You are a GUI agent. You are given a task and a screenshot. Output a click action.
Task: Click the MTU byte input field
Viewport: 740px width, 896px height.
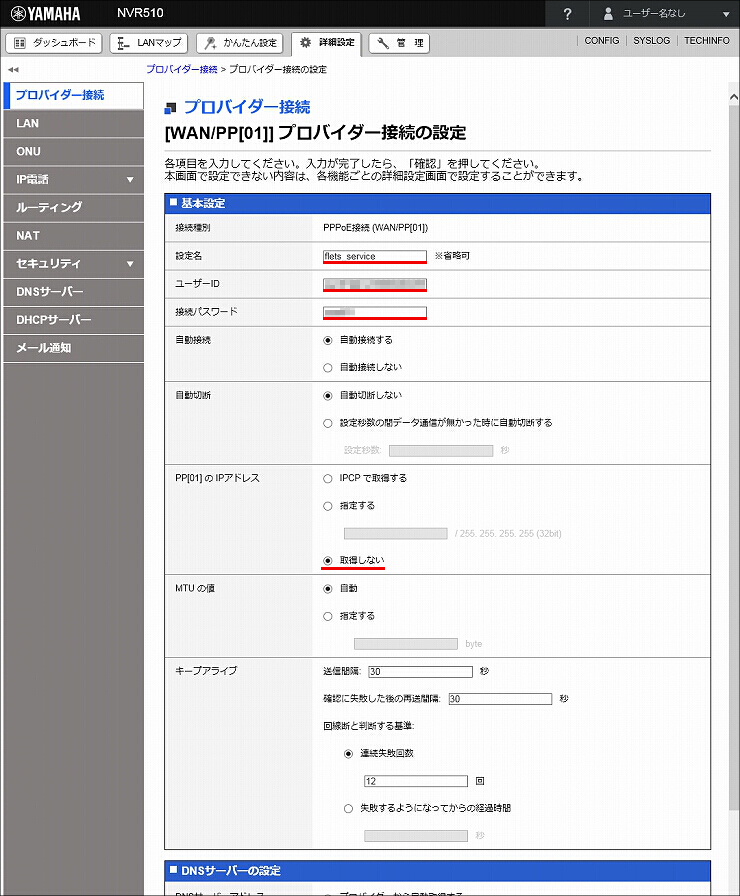tap(406, 644)
